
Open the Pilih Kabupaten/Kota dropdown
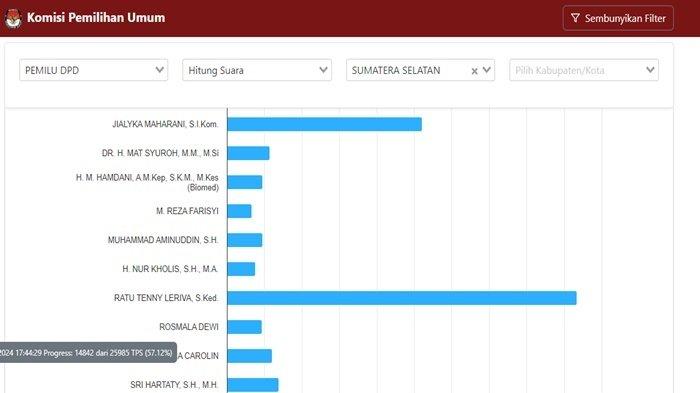point(583,70)
